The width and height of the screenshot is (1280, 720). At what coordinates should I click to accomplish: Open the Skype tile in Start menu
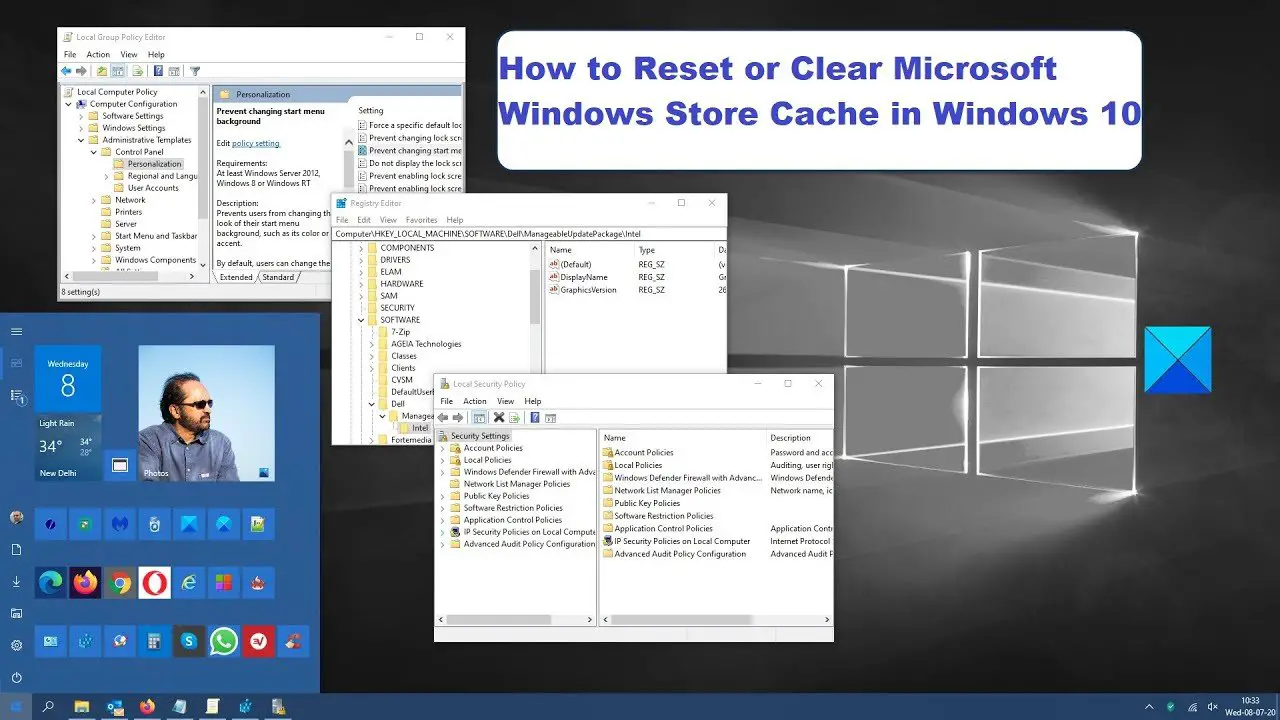click(189, 641)
